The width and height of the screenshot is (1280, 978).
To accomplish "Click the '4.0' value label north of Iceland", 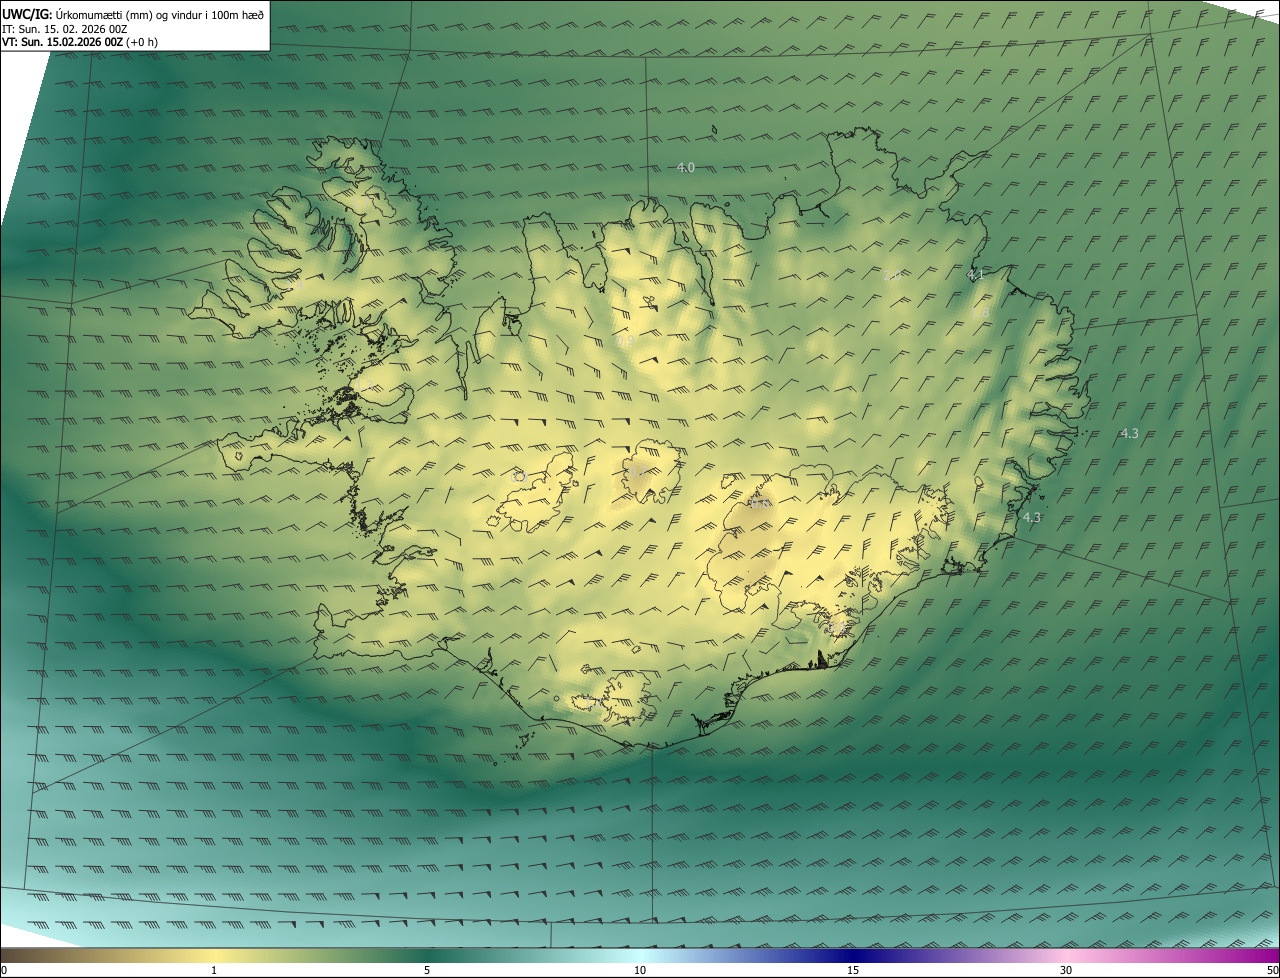I will click(x=686, y=168).
